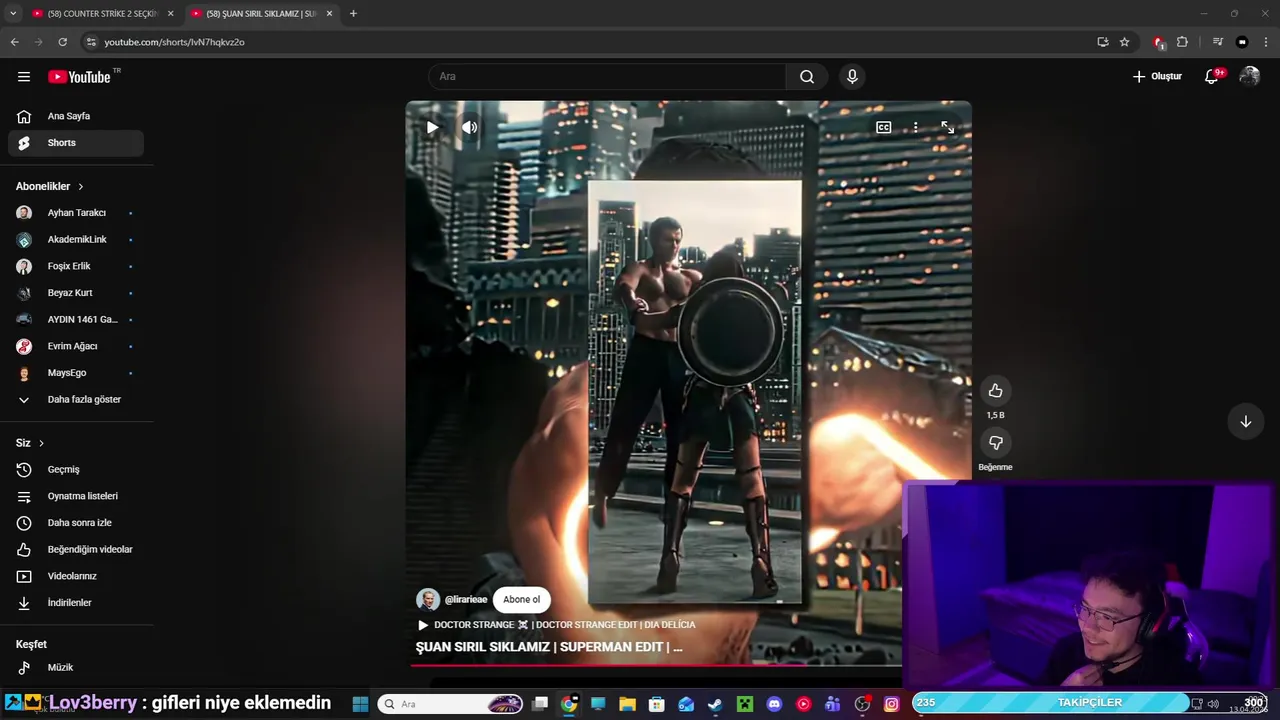Open Discord from the taskbar
Viewport: 1280px width, 720px height.
coord(774,704)
